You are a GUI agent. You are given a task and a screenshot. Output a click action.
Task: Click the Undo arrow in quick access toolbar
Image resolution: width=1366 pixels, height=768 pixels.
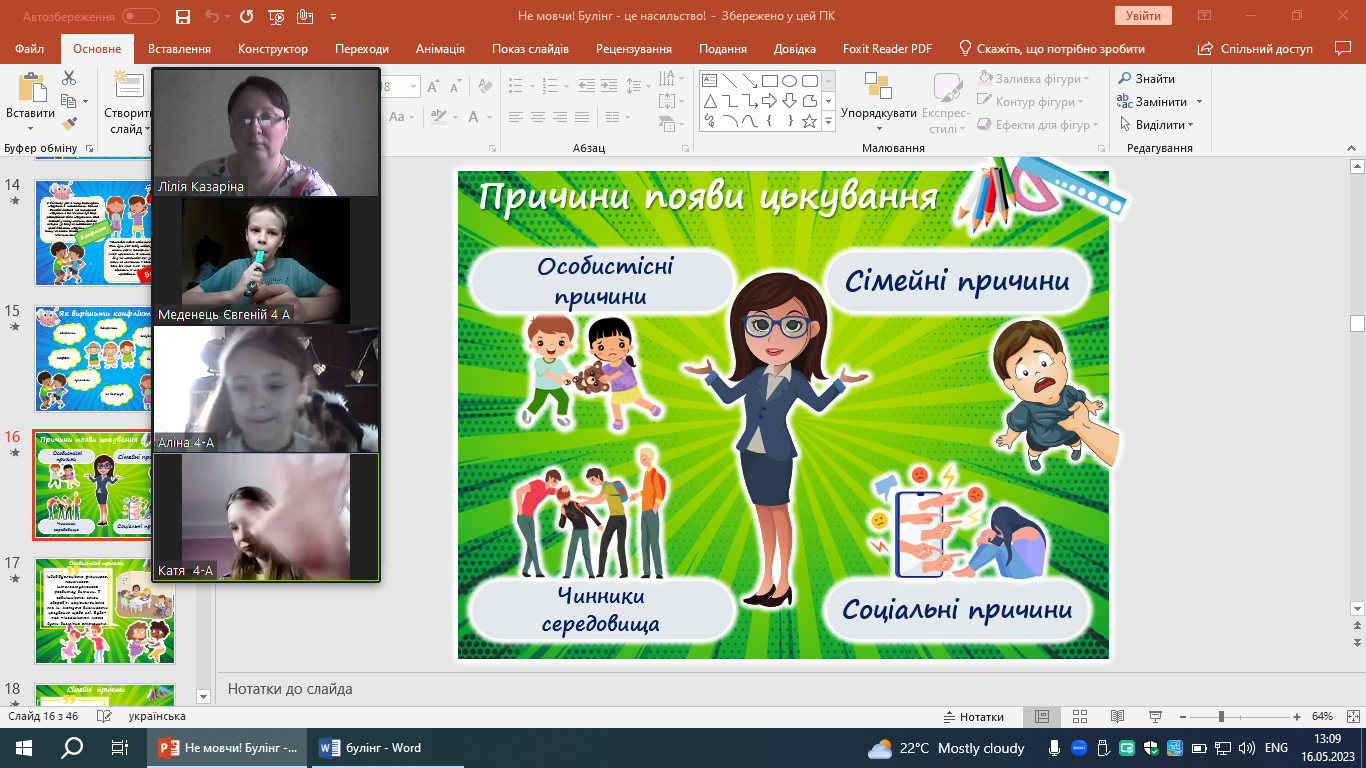pyautogui.click(x=211, y=17)
